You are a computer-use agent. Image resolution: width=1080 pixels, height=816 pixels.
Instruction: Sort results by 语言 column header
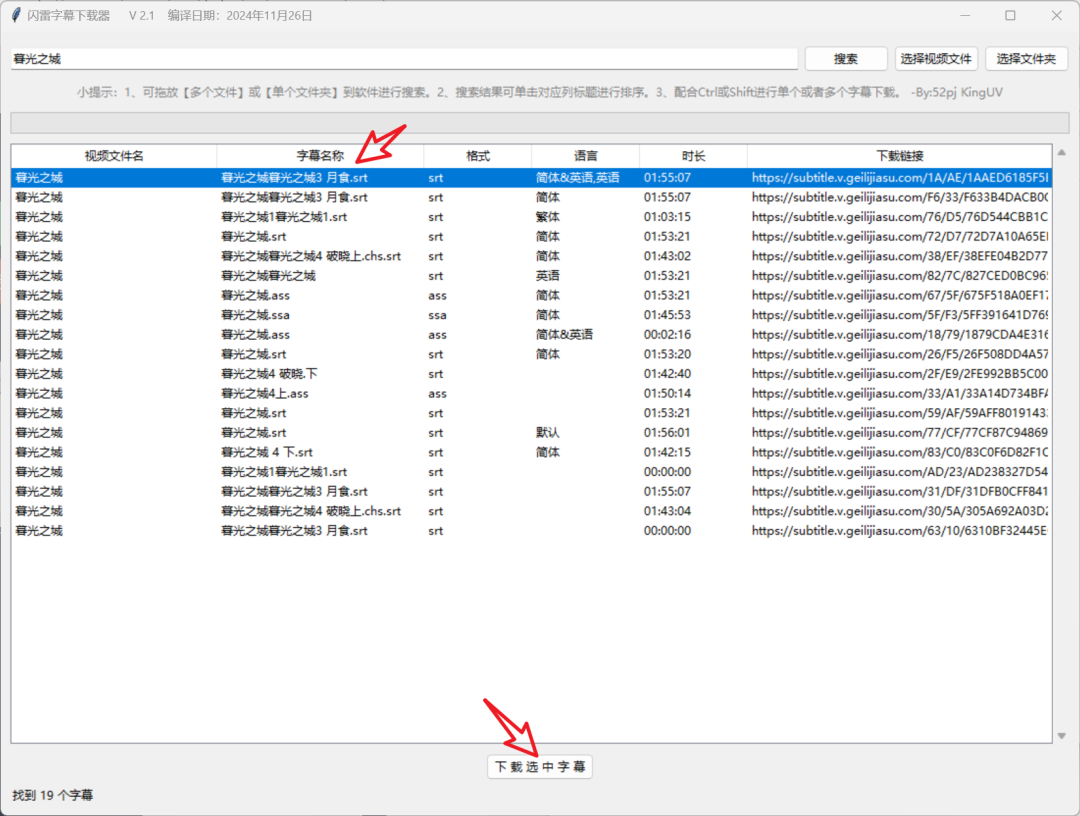585,156
